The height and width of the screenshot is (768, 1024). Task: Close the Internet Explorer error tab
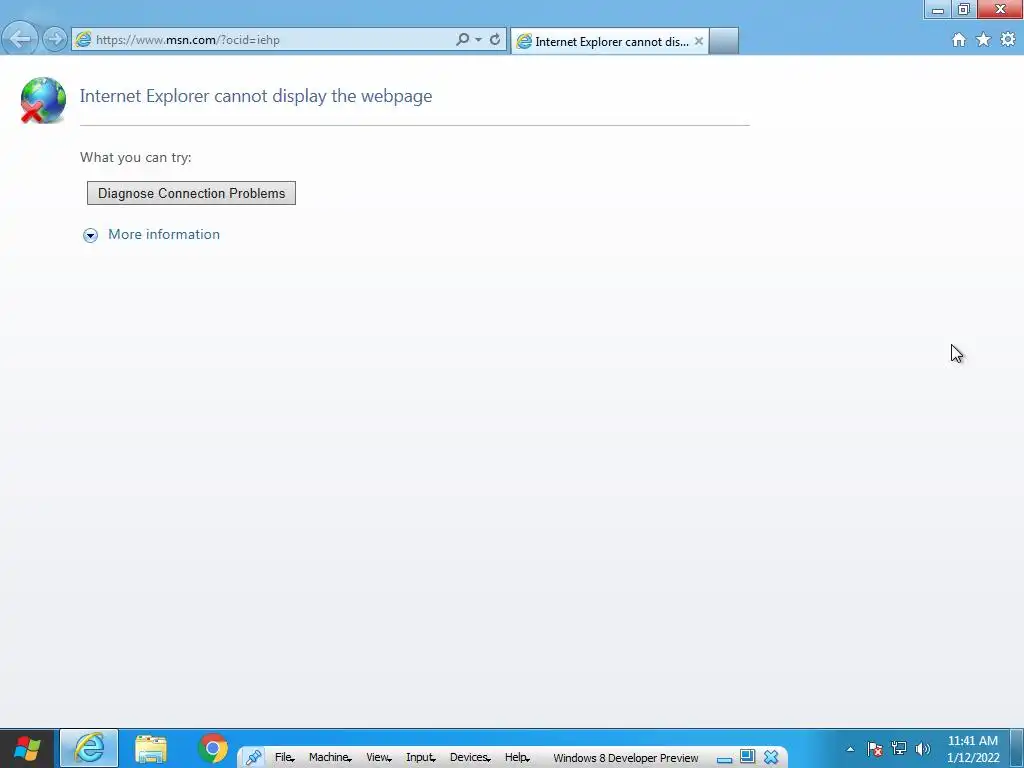click(699, 41)
